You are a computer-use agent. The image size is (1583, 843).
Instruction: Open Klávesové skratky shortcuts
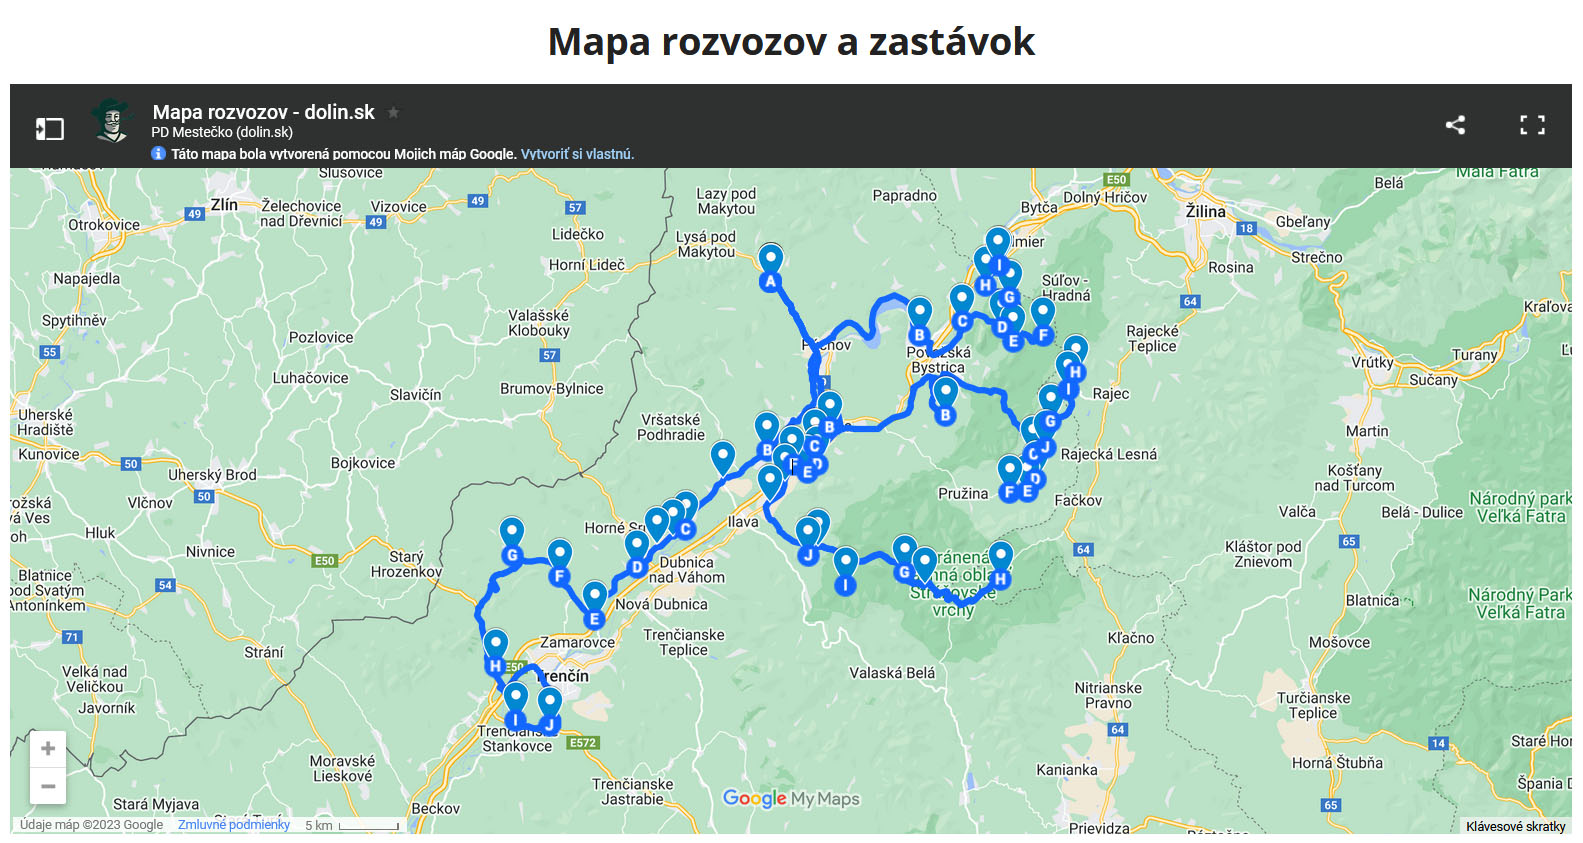coord(1515,826)
